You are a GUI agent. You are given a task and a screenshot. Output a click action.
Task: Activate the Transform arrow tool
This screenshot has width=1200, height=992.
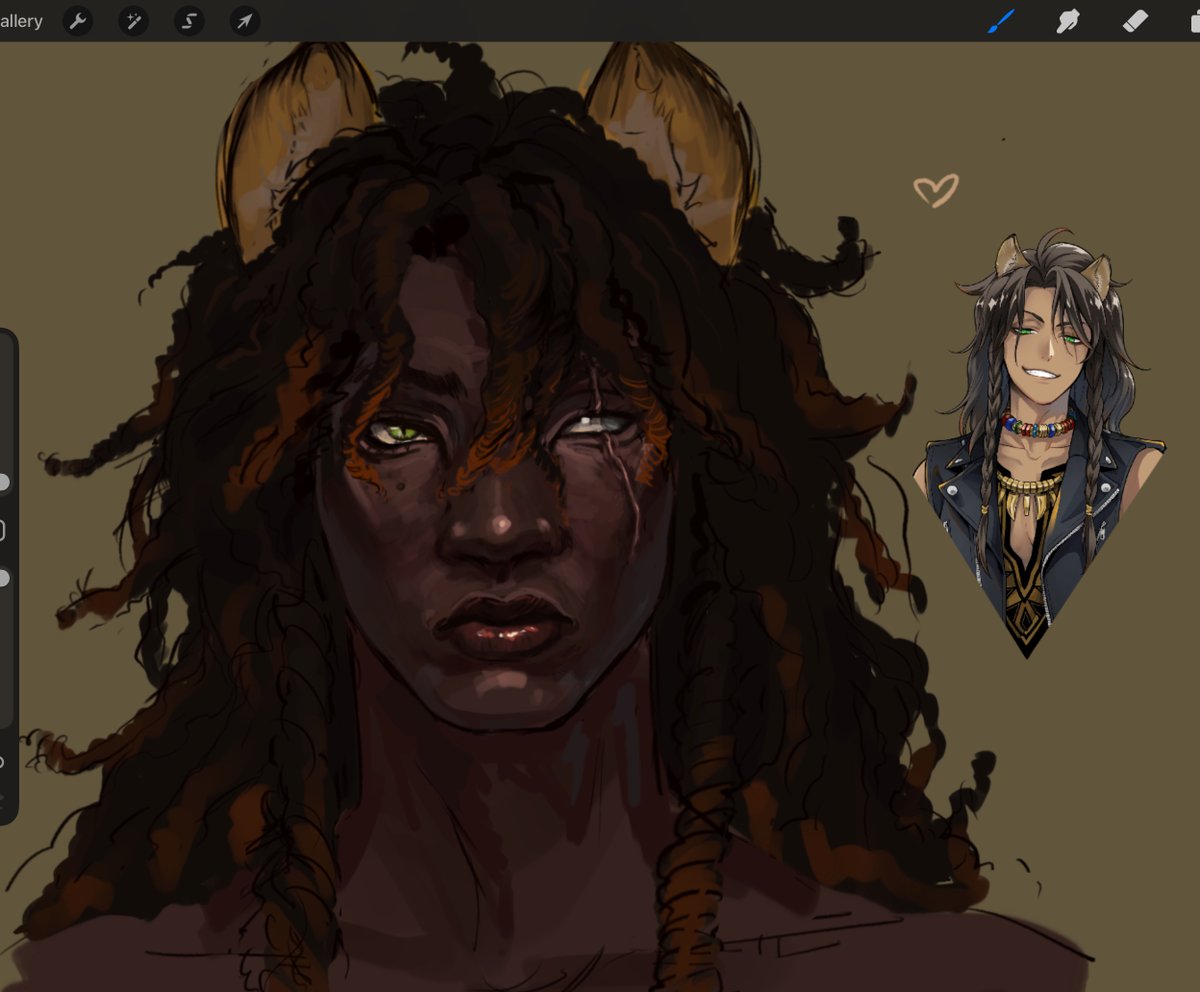(x=245, y=21)
